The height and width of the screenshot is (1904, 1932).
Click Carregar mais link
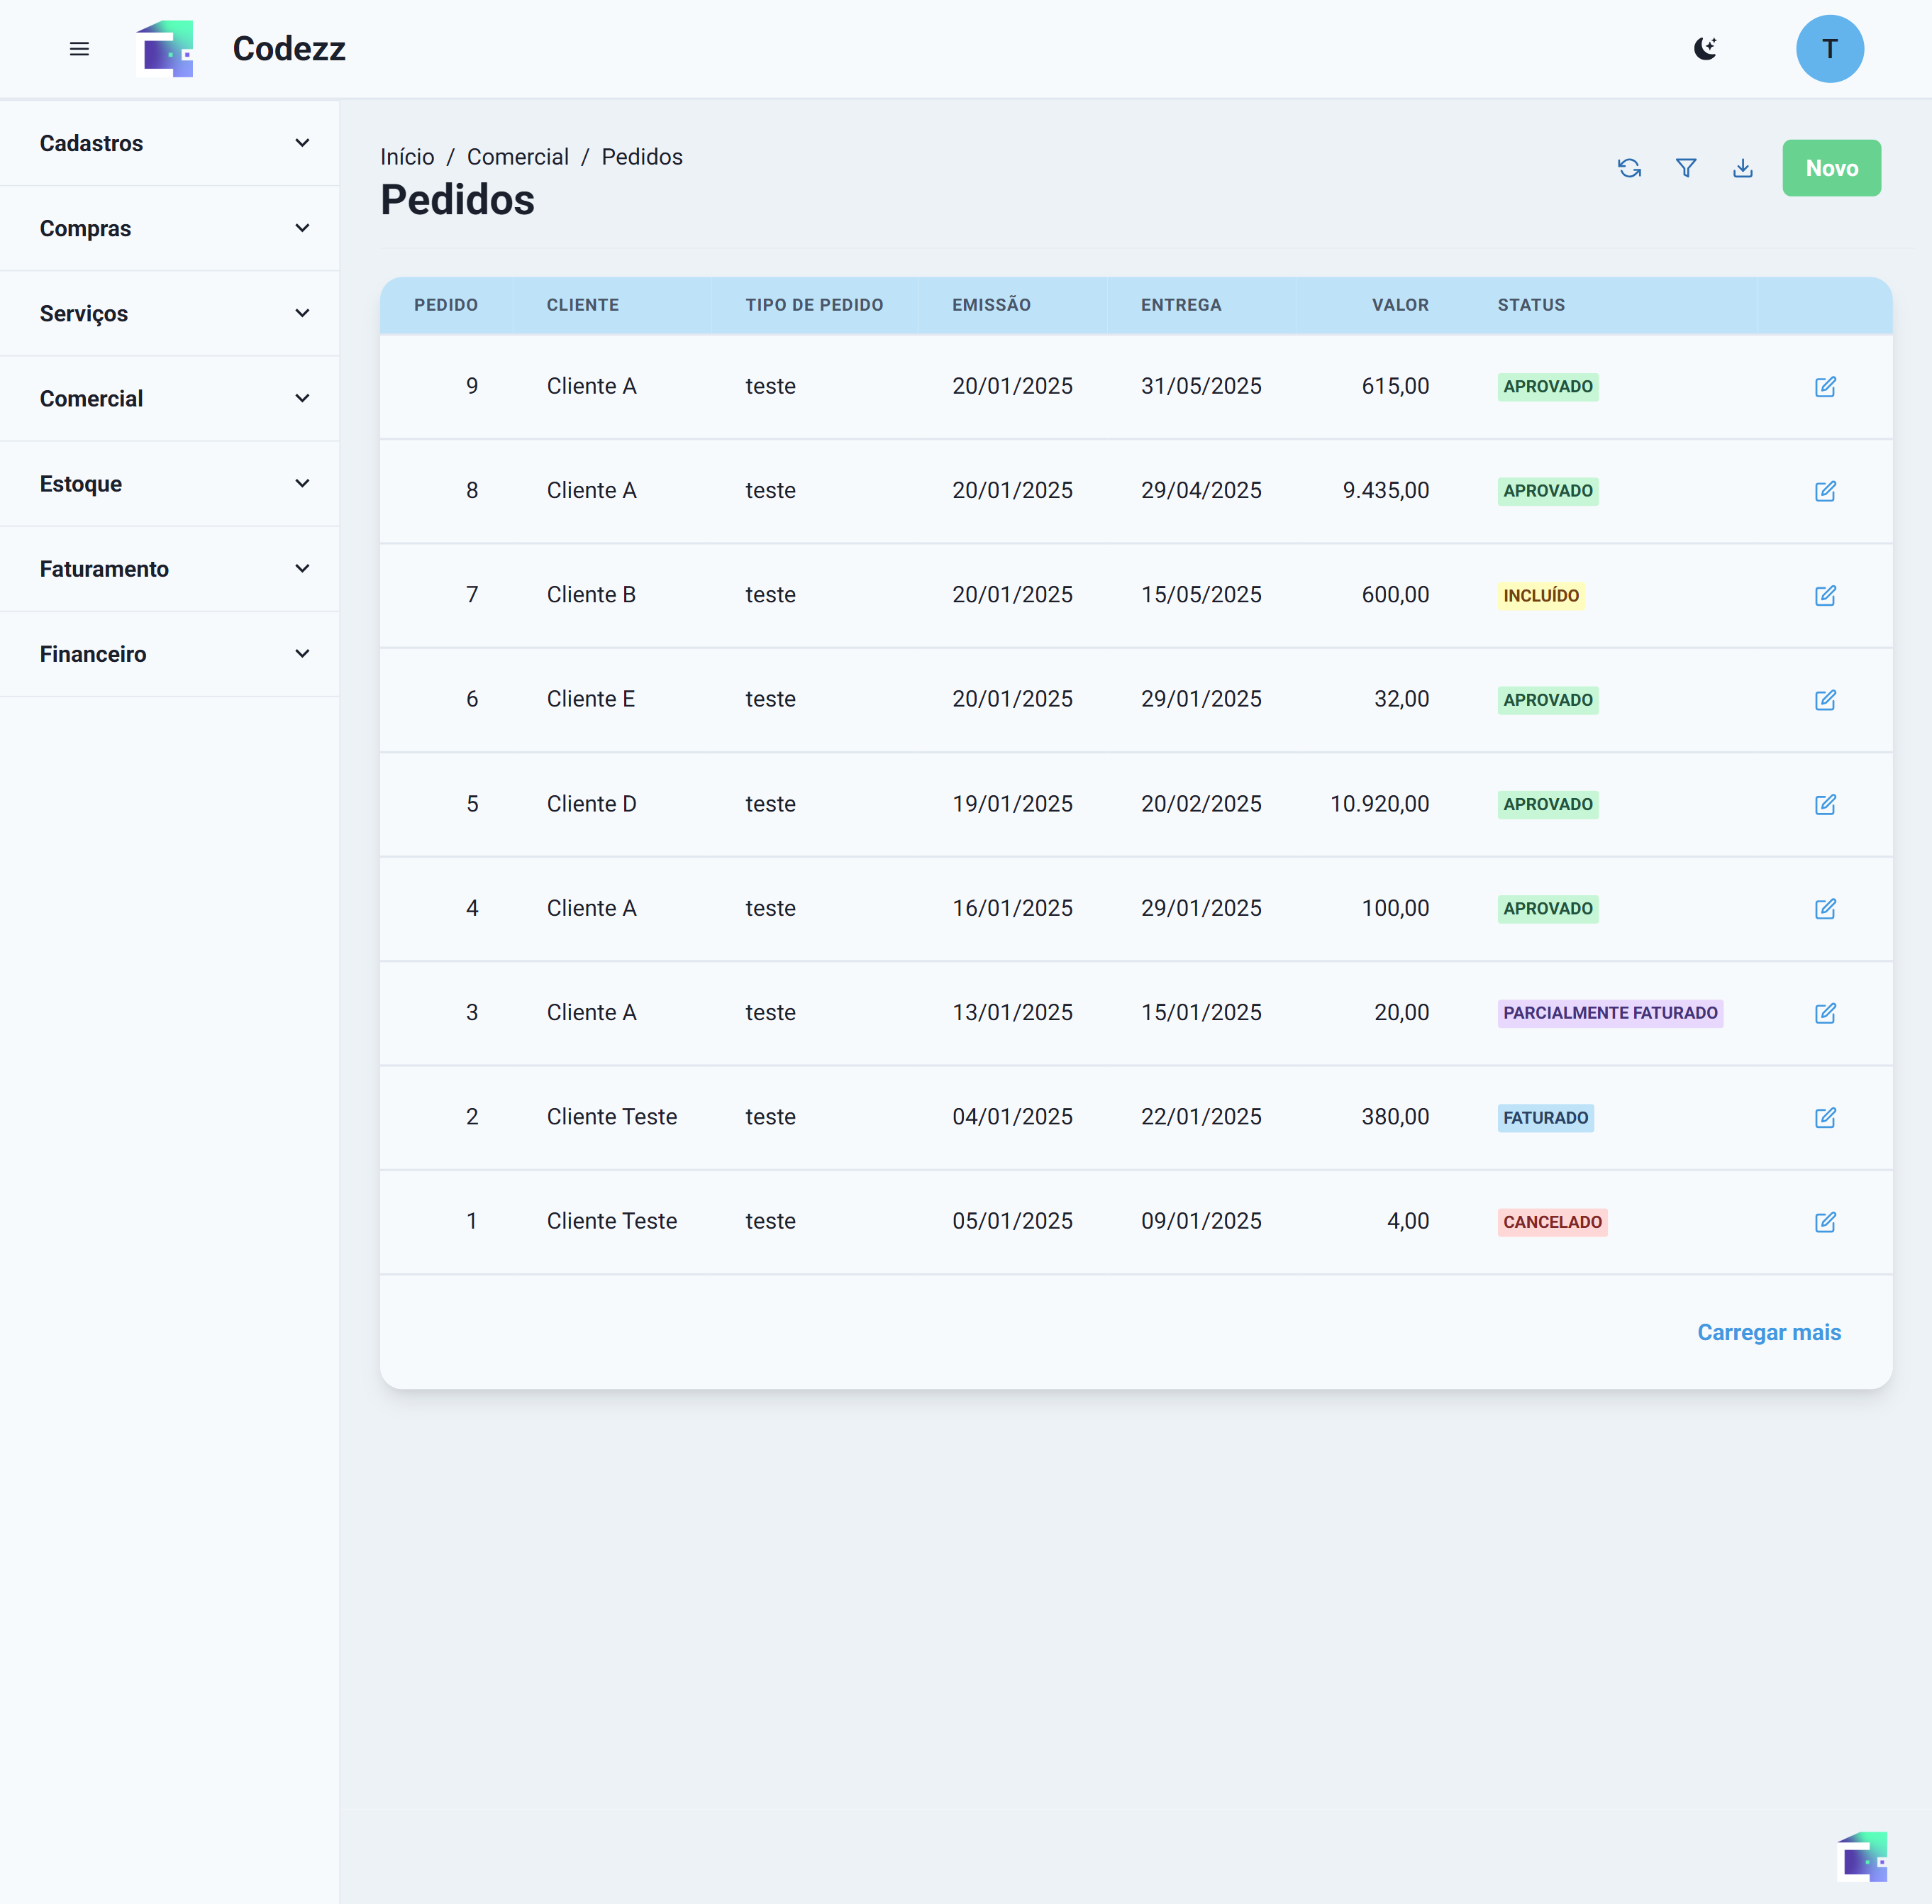click(x=1768, y=1332)
